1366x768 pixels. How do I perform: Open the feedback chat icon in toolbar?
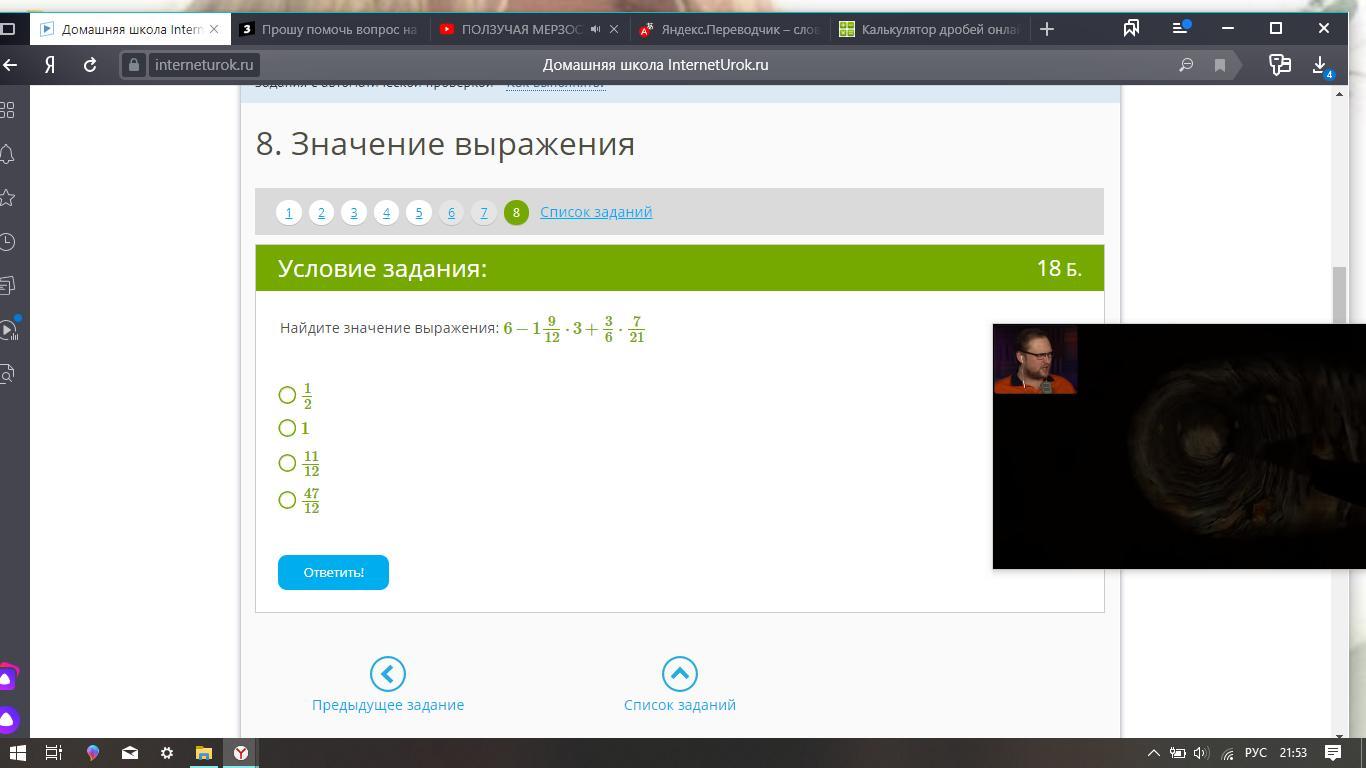pyautogui.click(x=1279, y=65)
